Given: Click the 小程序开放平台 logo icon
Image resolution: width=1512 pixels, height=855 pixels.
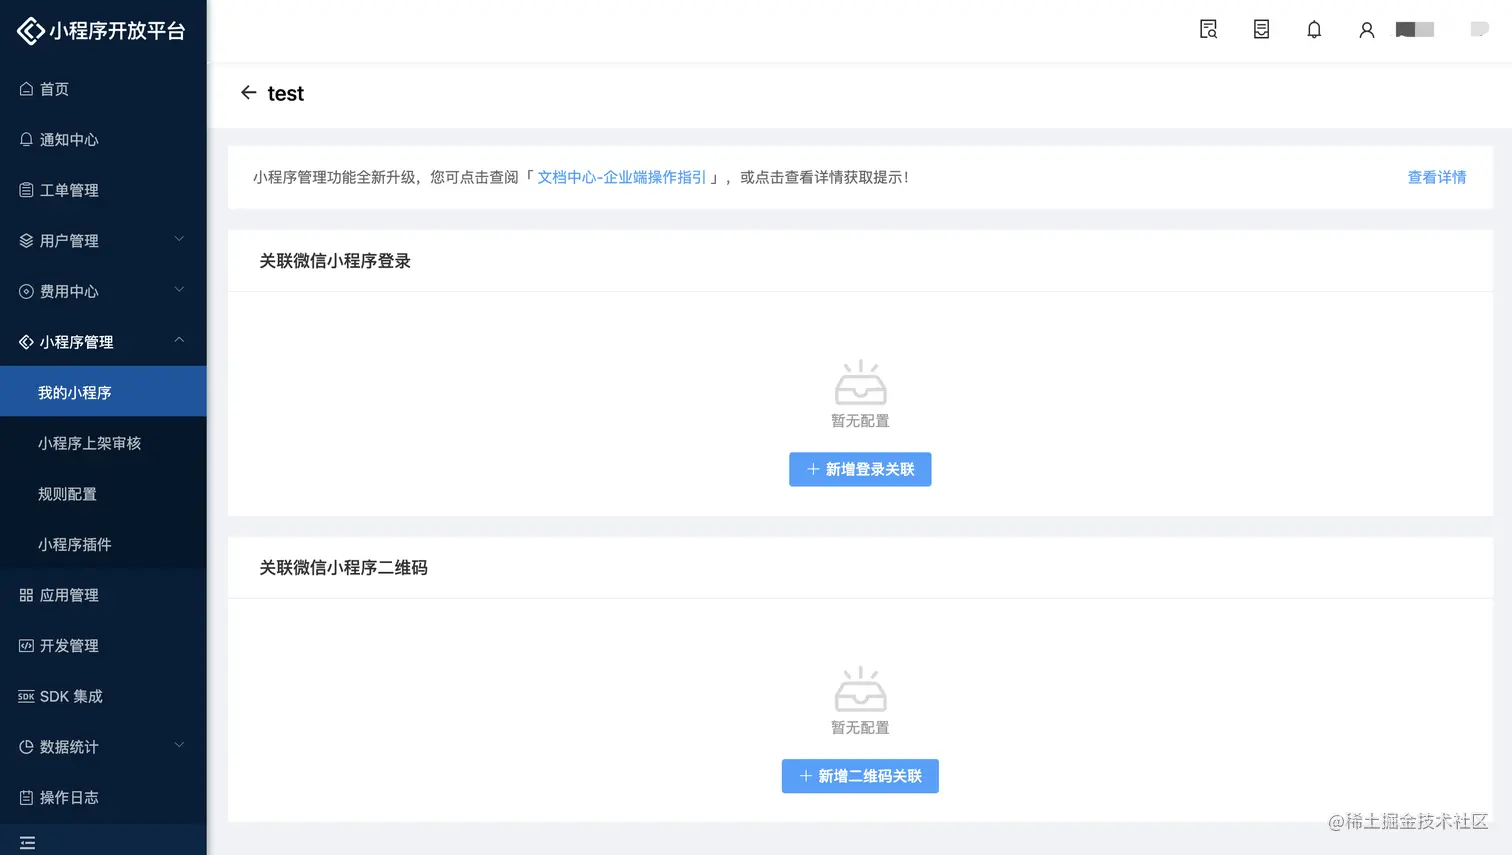Looking at the screenshot, I should click(x=29, y=30).
